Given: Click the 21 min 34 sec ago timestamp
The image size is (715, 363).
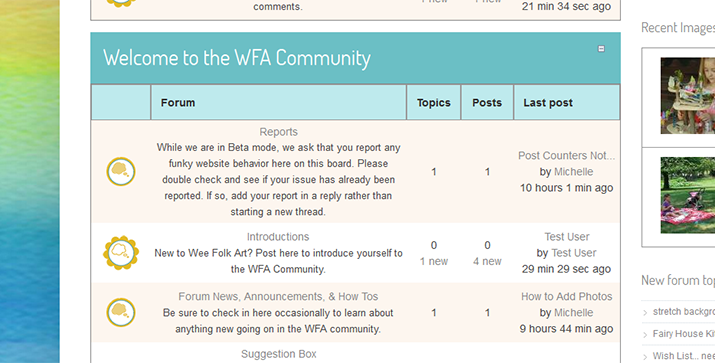Looking at the screenshot, I should click(x=566, y=7).
